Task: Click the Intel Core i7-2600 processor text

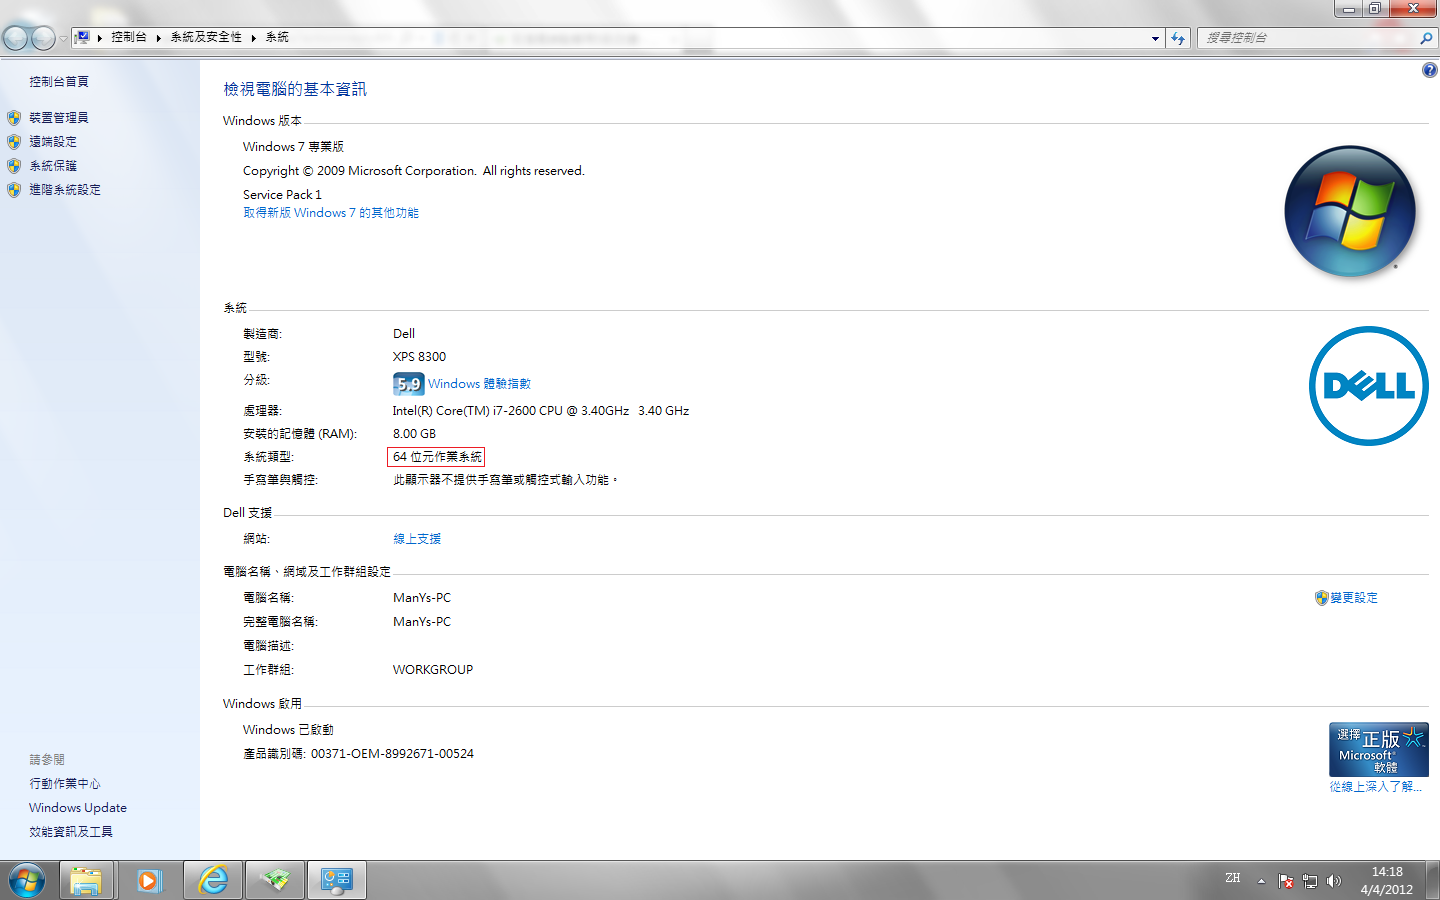Action: click(541, 411)
